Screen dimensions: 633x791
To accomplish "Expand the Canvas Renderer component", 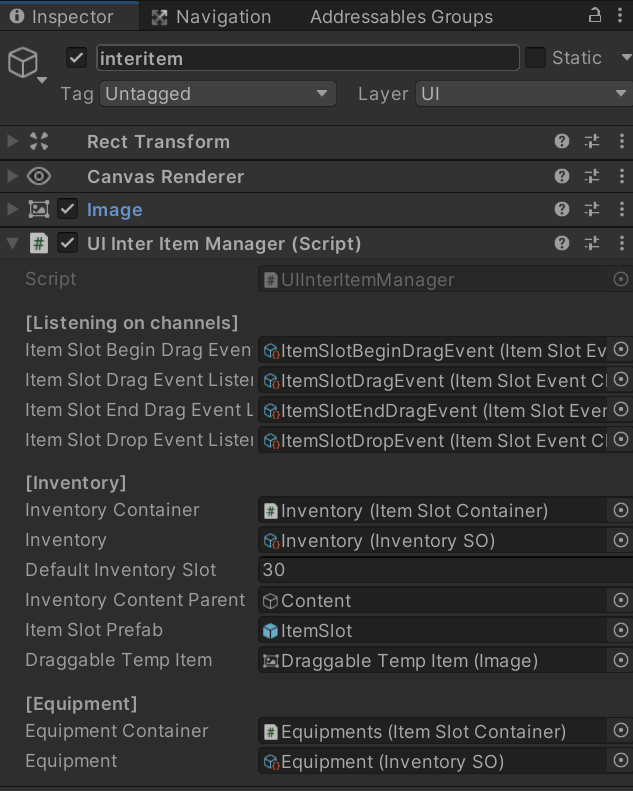I will pyautogui.click(x=13, y=176).
